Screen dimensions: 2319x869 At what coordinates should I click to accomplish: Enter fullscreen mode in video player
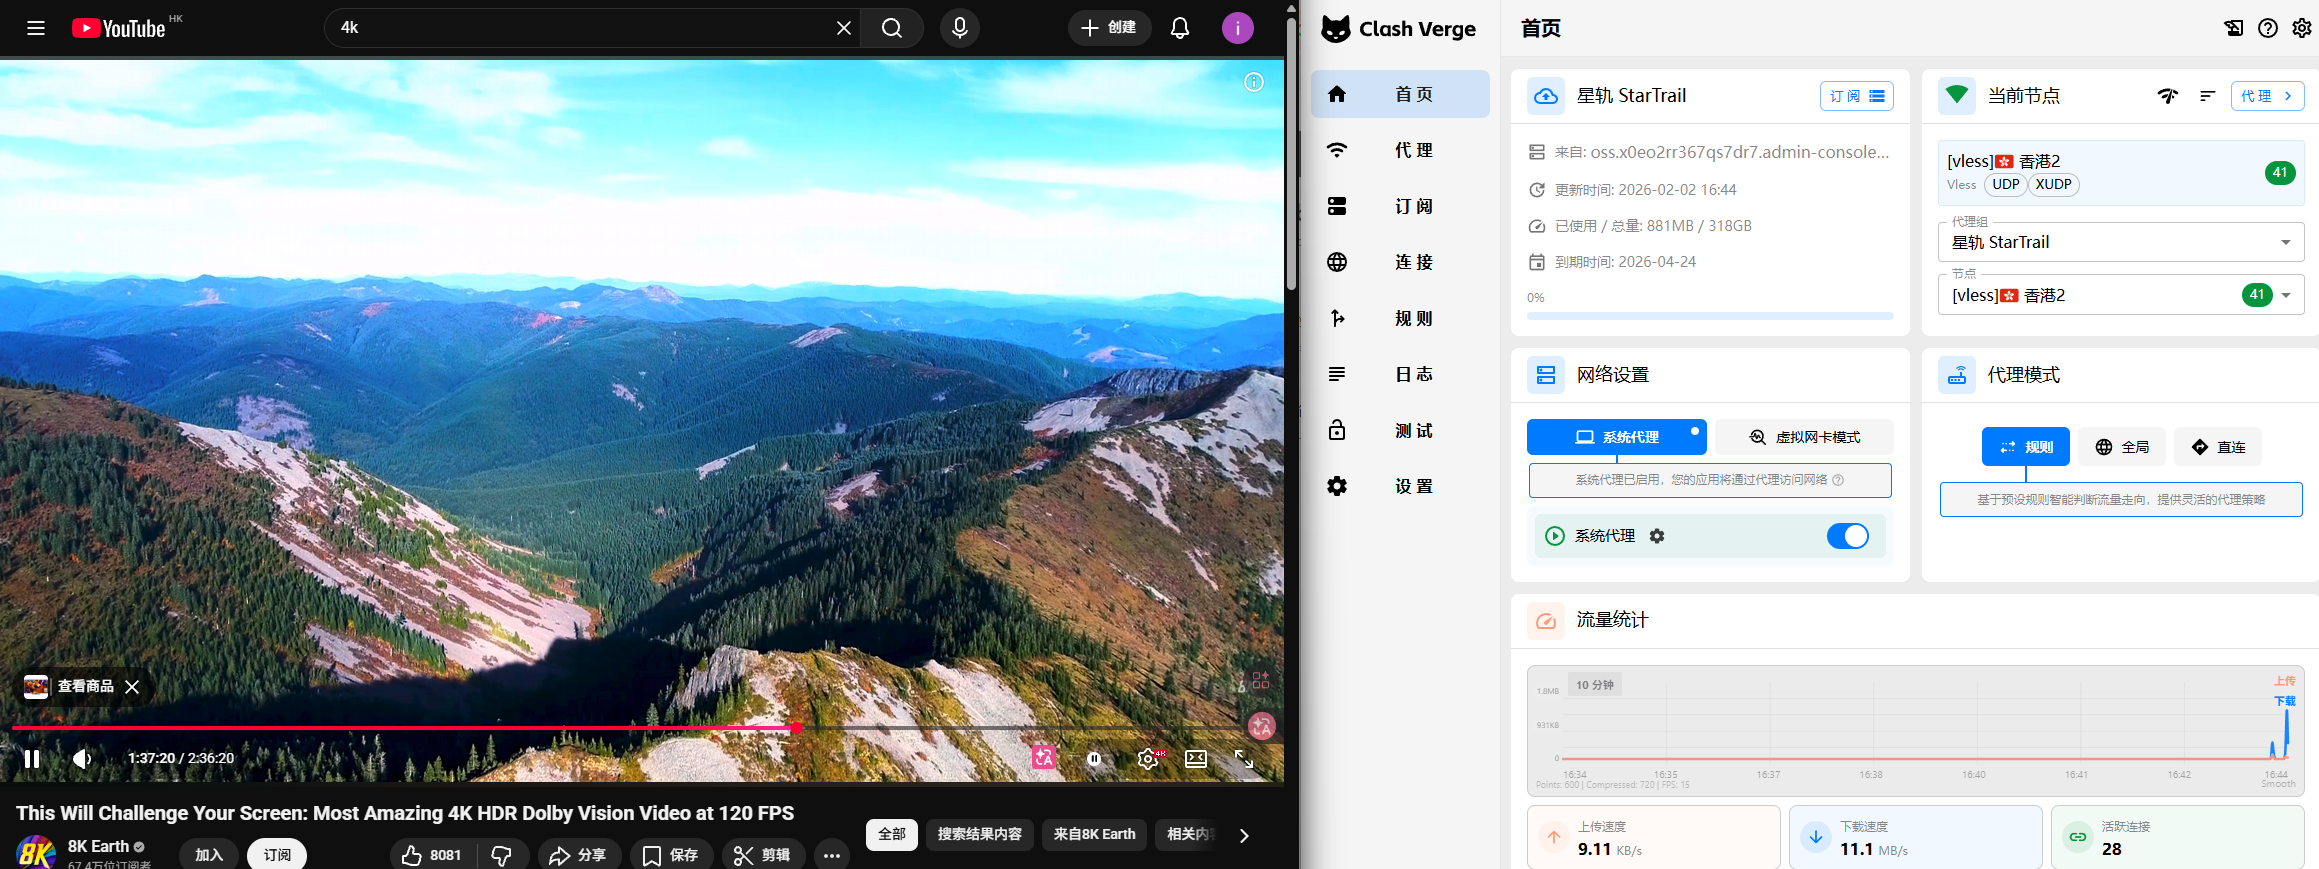click(1244, 759)
